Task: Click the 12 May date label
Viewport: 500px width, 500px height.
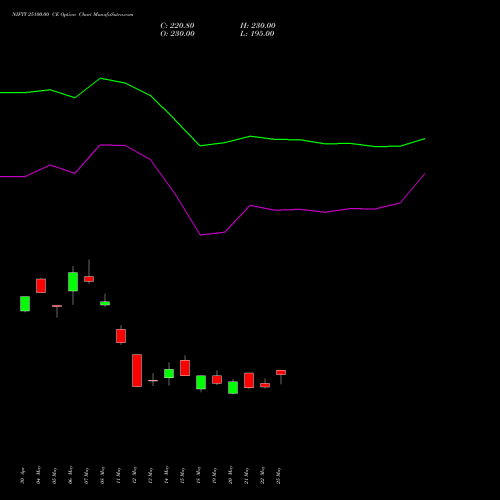Action: click(x=134, y=475)
